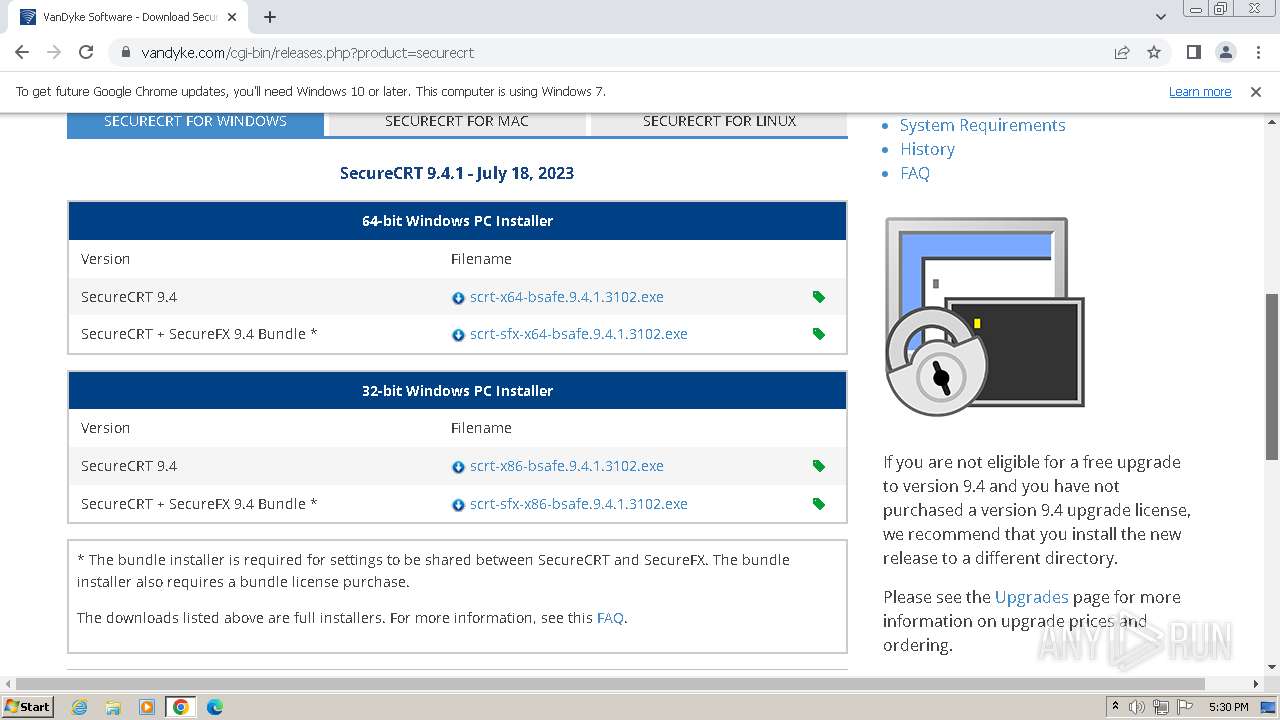Click Learn more in update notification
Viewport: 1280px width, 720px height.
point(1200,91)
